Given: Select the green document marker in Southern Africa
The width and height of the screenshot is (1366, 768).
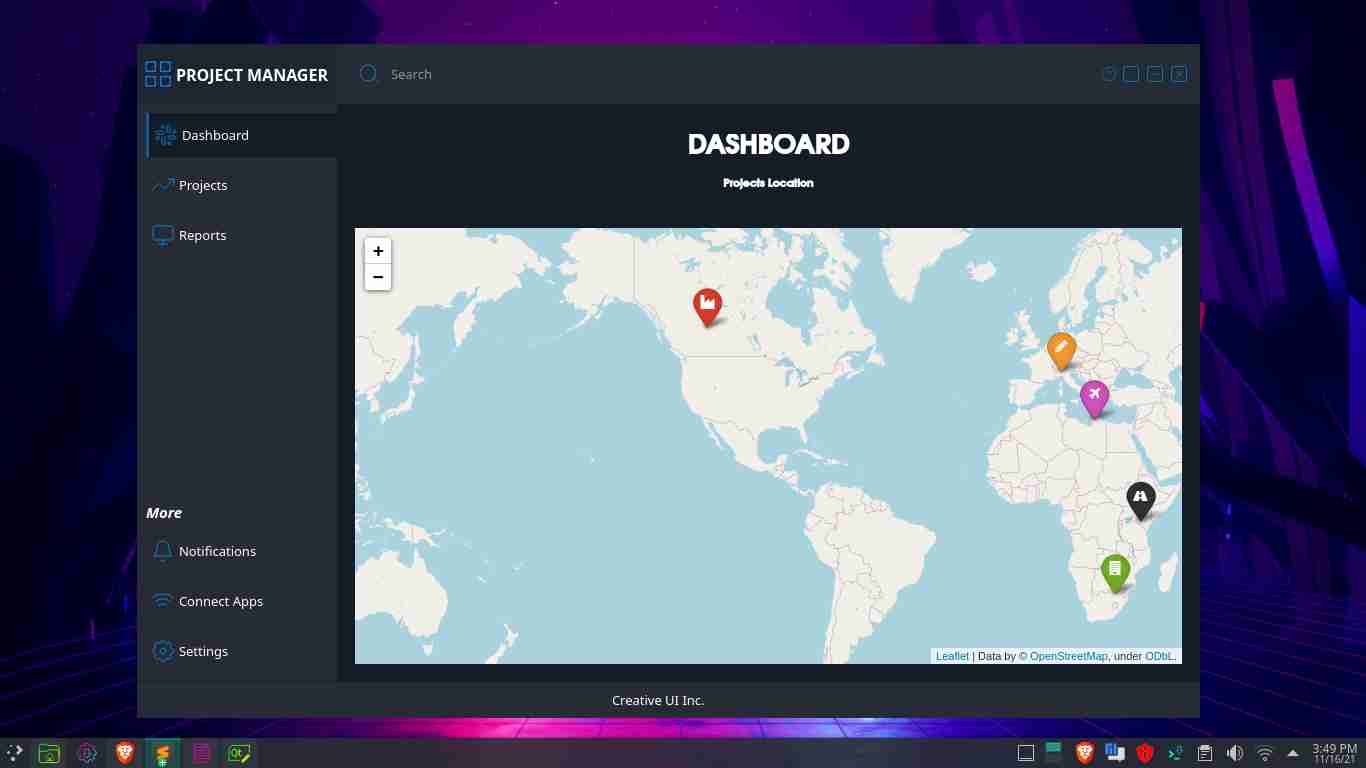Looking at the screenshot, I should pyautogui.click(x=1115, y=572).
